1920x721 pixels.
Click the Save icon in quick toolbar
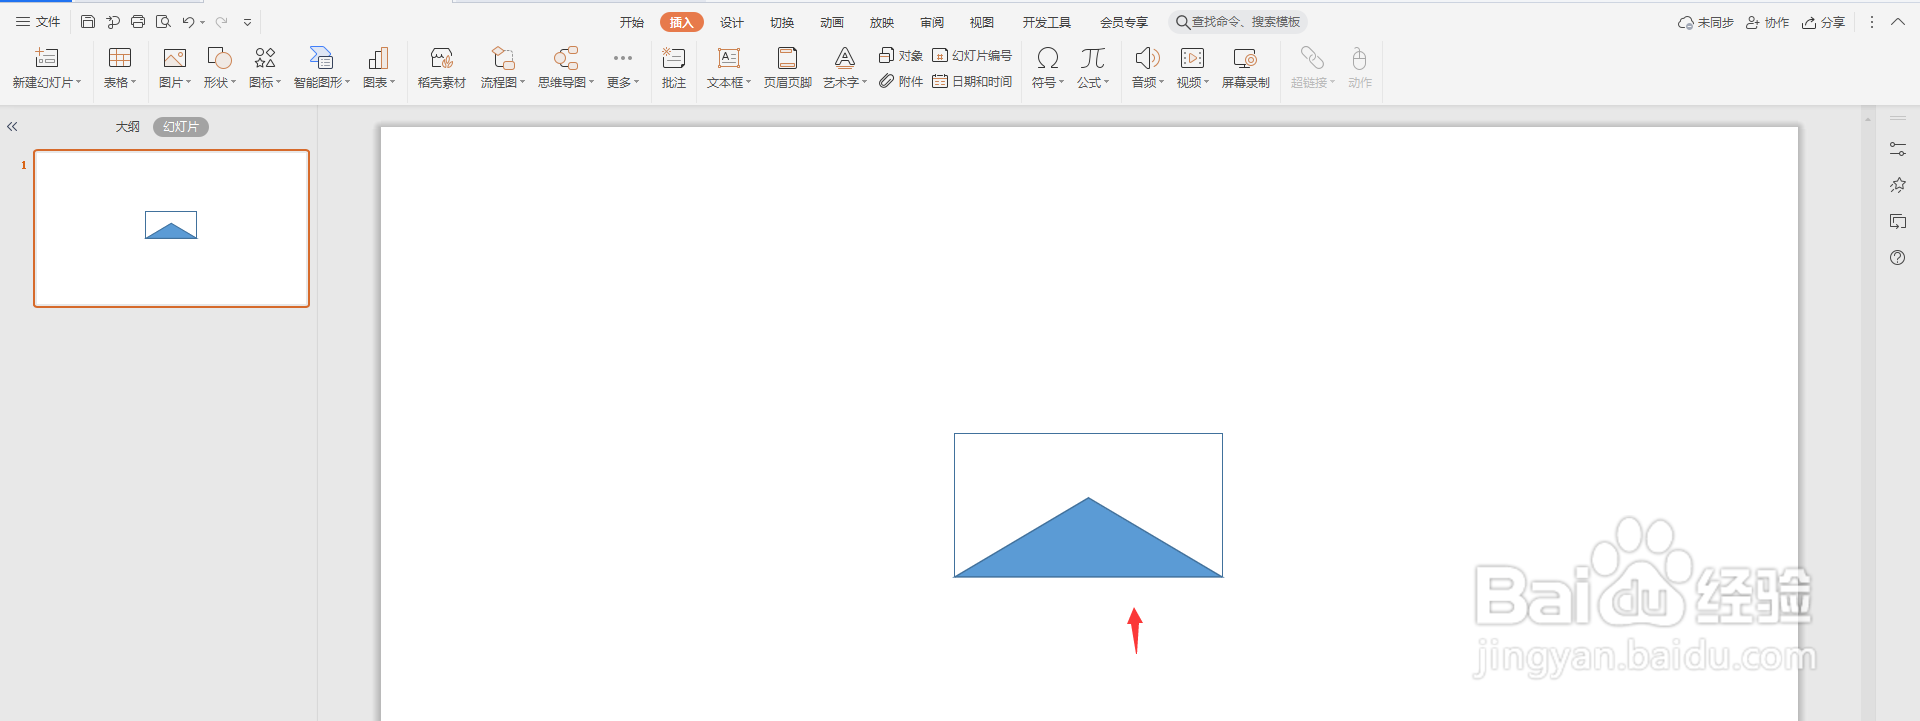coord(88,22)
